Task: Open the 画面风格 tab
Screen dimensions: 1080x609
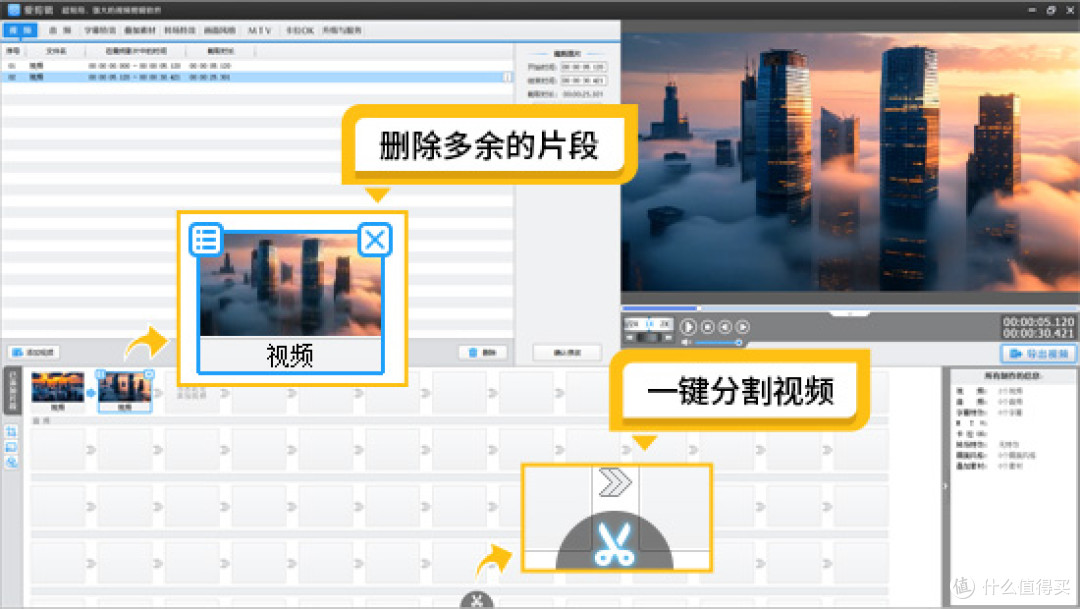Action: pyautogui.click(x=220, y=30)
